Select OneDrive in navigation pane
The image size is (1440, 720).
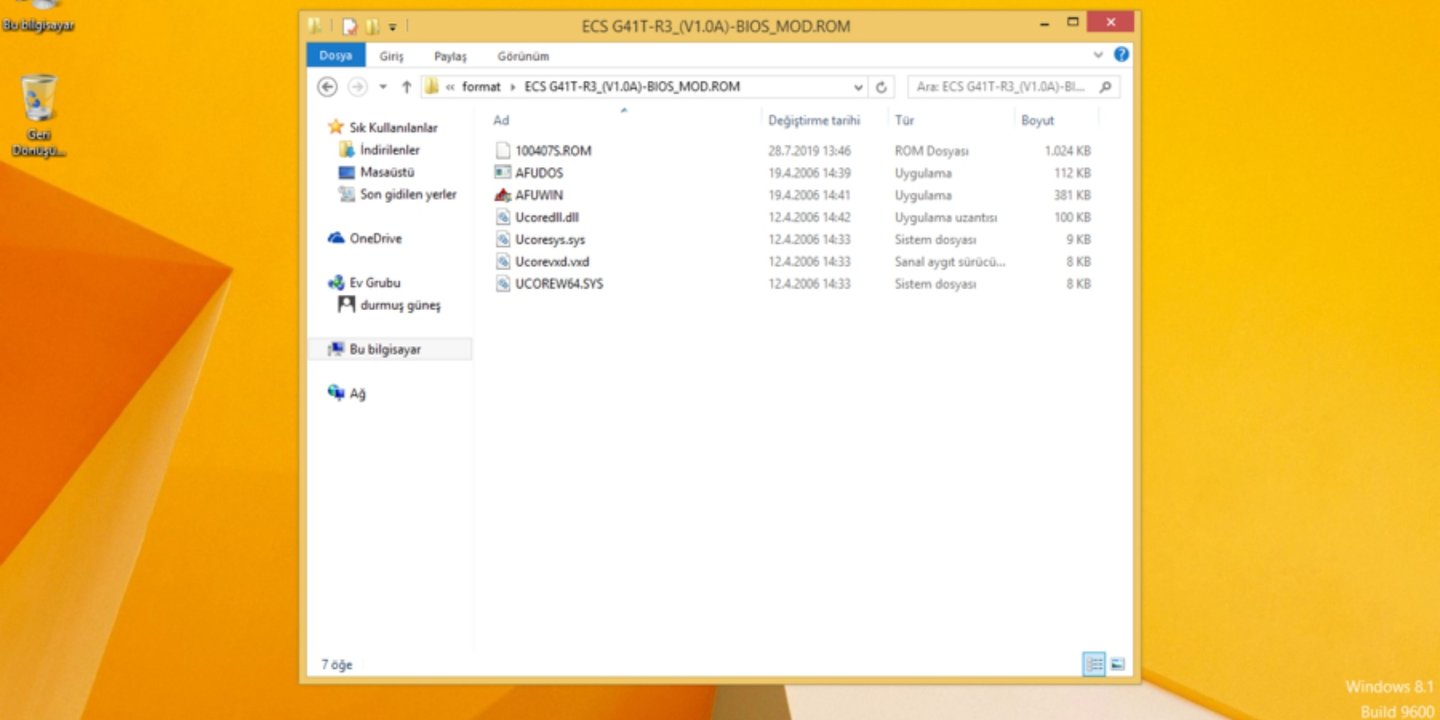click(375, 238)
